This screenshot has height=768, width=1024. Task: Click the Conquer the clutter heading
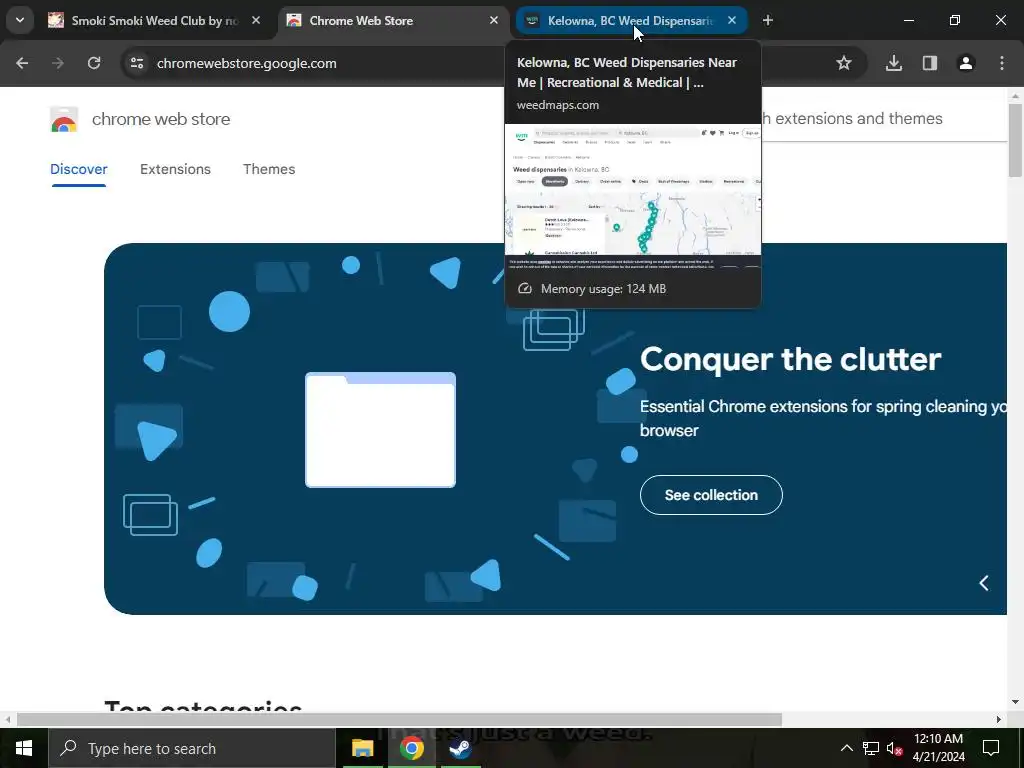[x=790, y=359]
